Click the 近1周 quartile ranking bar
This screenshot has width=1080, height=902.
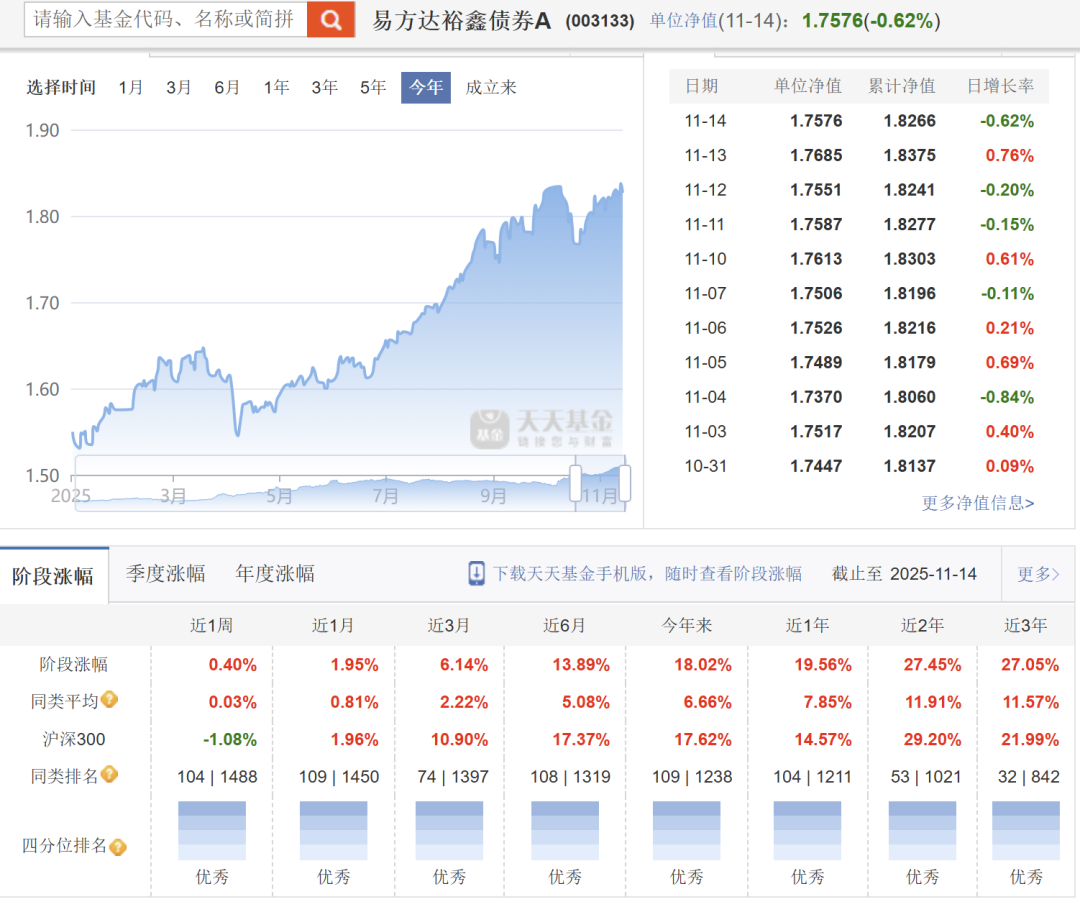[x=211, y=830]
